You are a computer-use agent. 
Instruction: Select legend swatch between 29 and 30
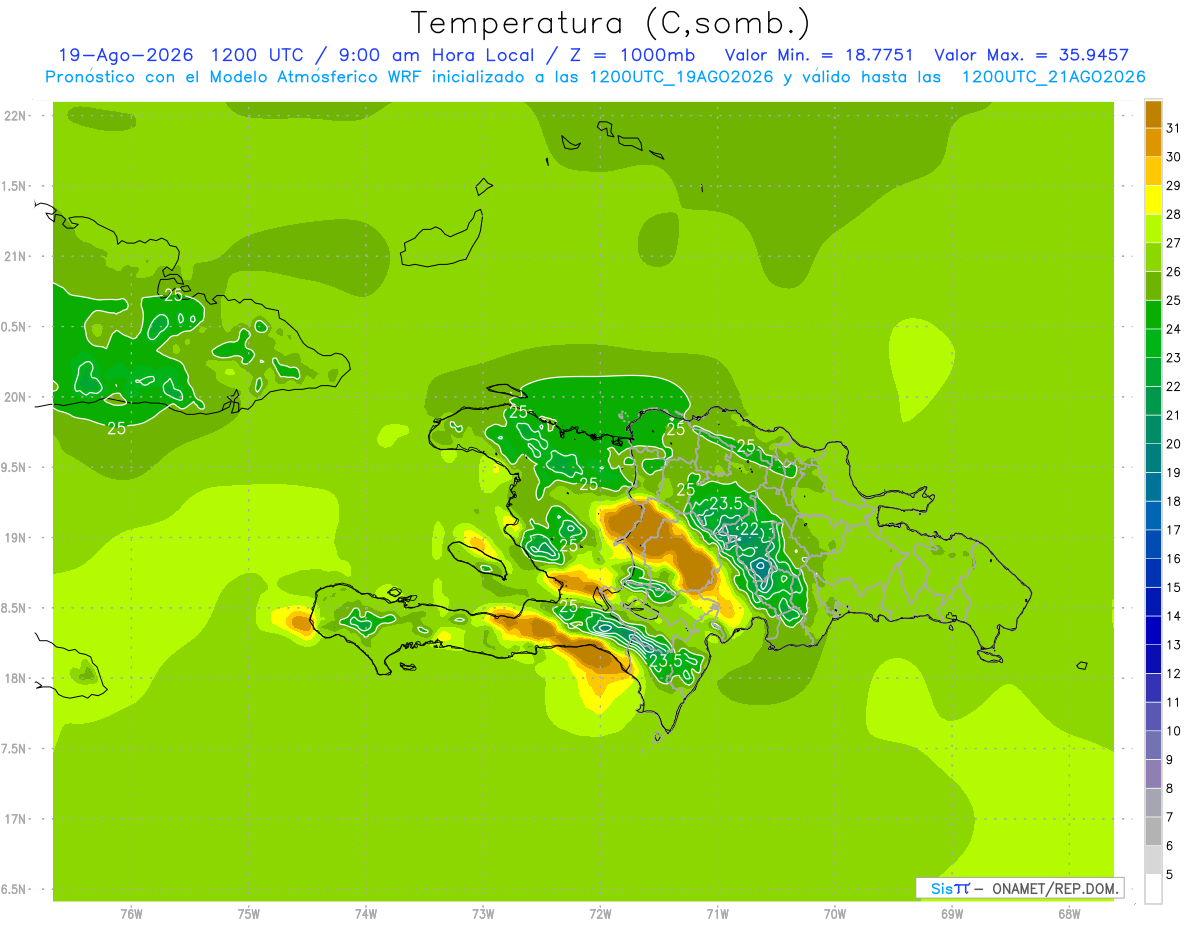click(1153, 171)
